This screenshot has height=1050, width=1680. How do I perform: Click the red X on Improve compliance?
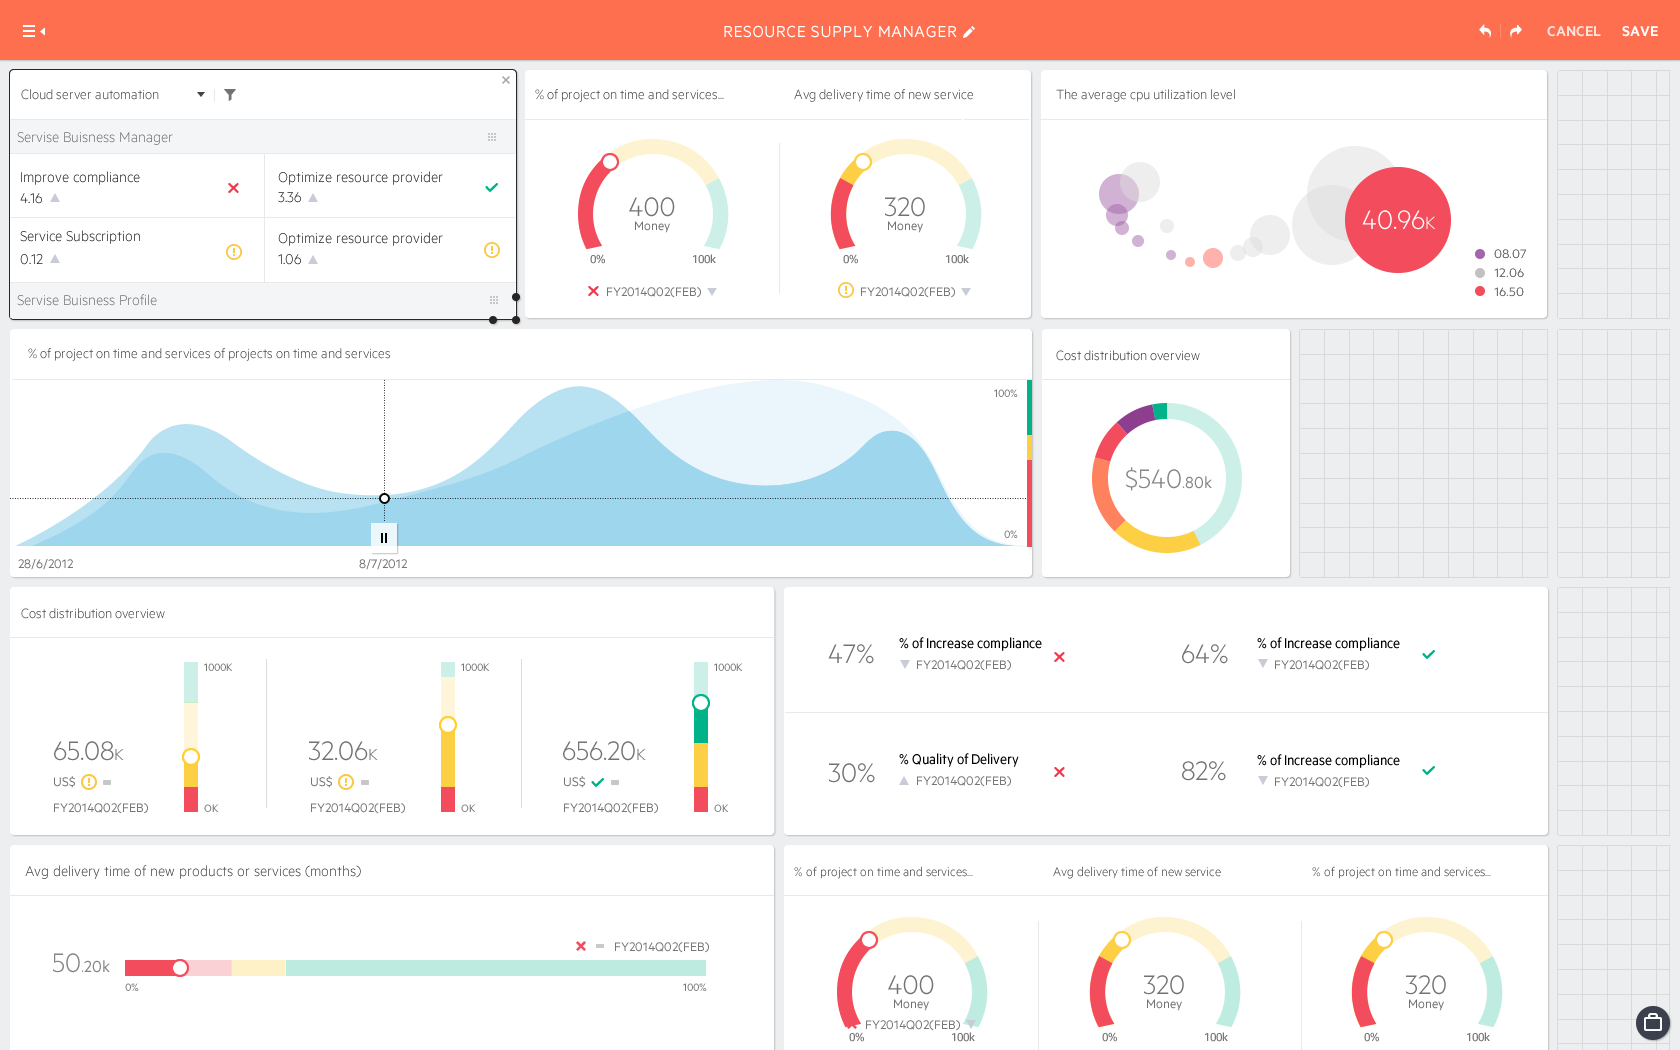(233, 188)
